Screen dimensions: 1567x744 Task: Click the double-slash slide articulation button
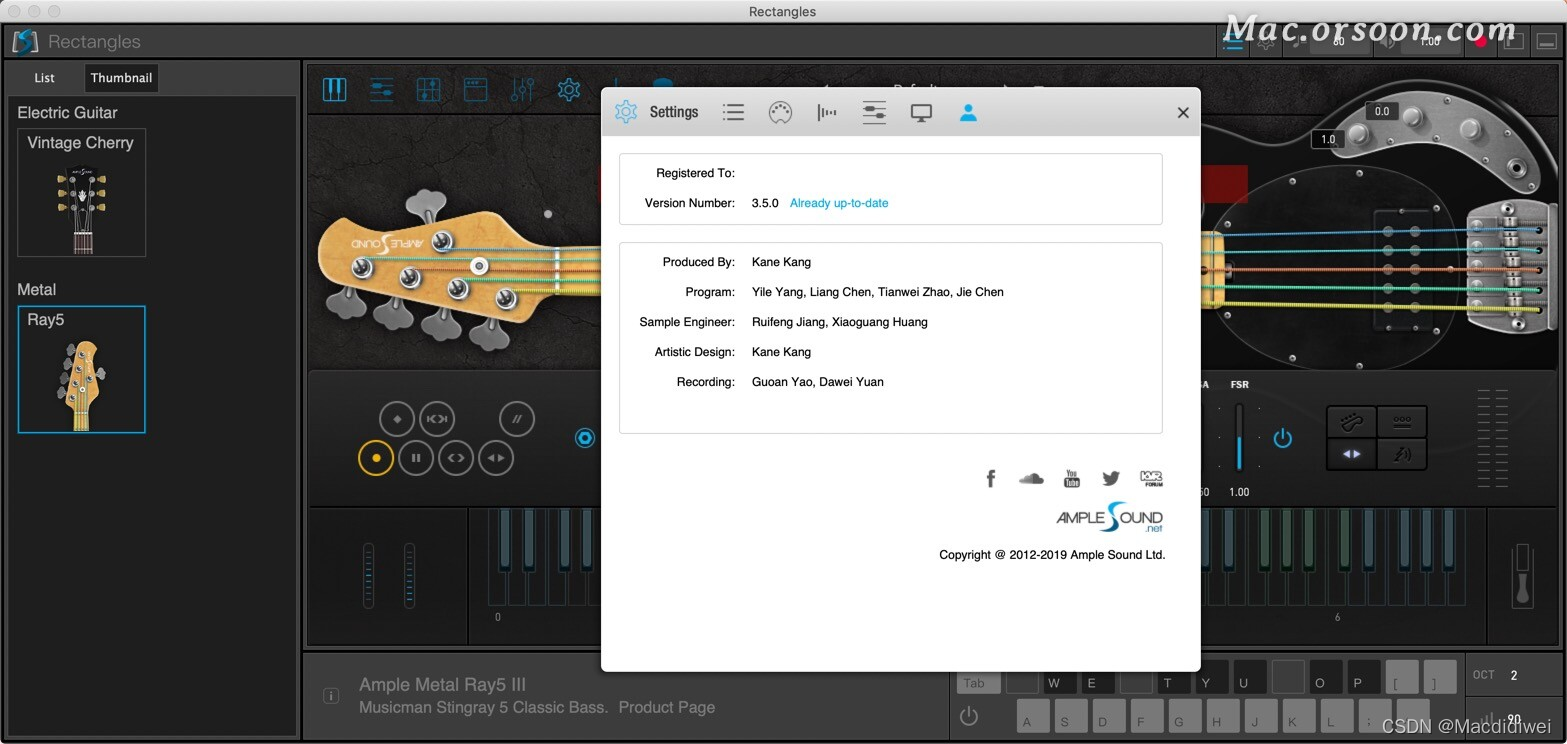(517, 419)
